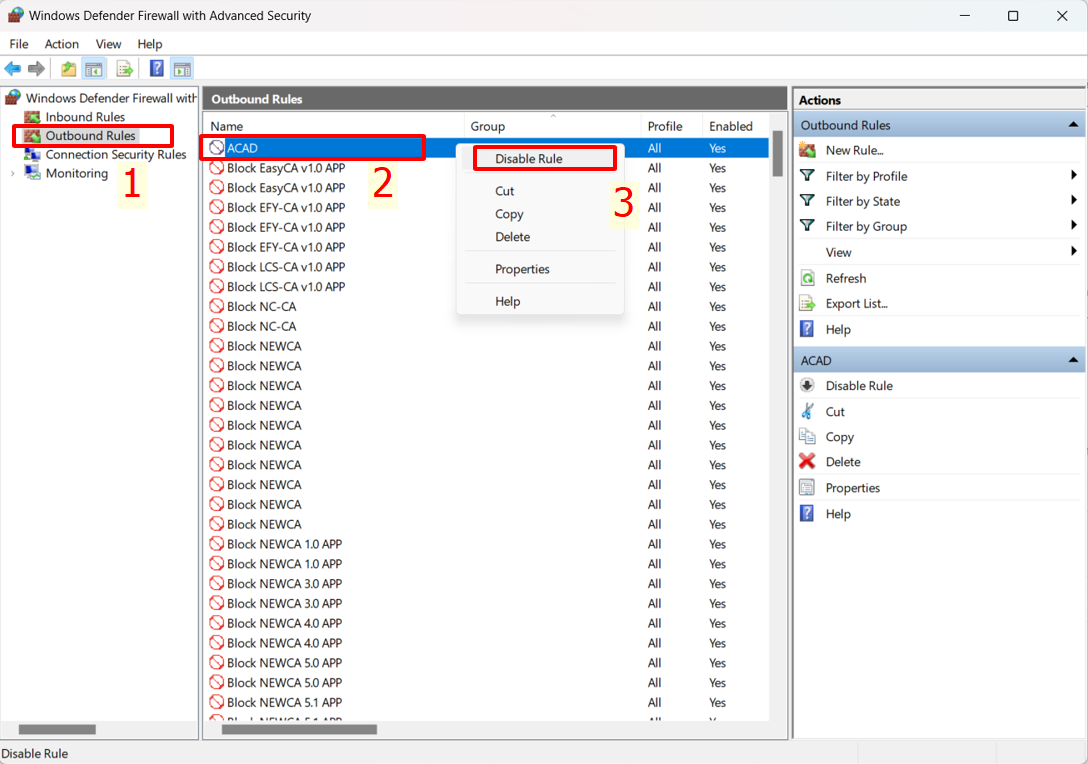Click the Connection Security Rules tree icon
The image size is (1088, 764).
click(32, 154)
